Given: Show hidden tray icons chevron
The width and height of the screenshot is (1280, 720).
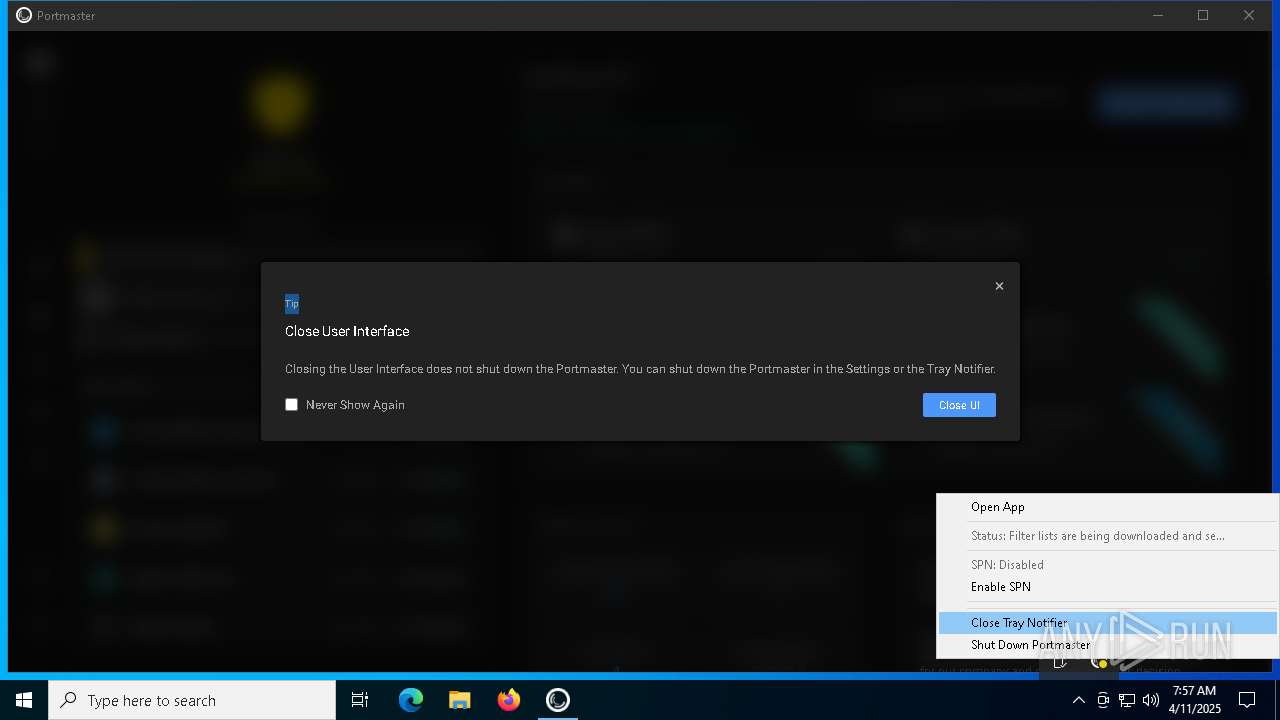Looking at the screenshot, I should (x=1078, y=700).
